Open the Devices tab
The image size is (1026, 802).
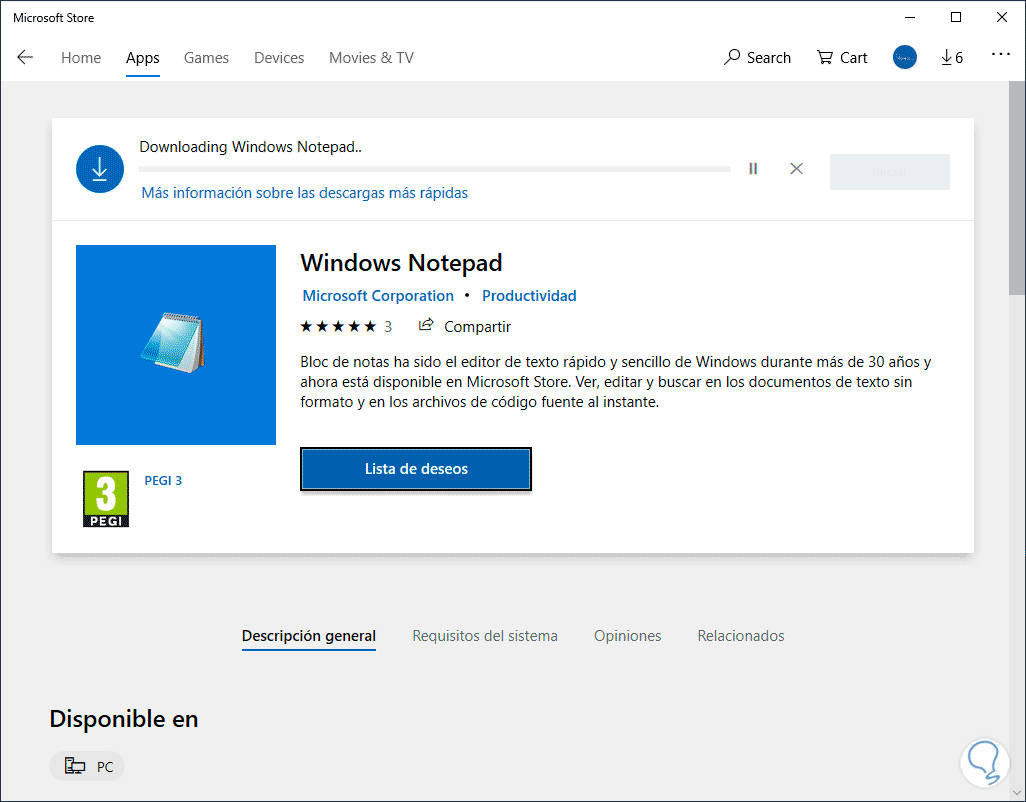pyautogui.click(x=279, y=58)
